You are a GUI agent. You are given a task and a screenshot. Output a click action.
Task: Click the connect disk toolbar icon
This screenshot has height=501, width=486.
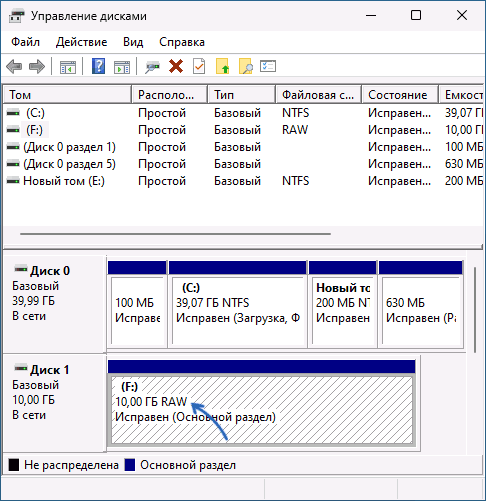[152, 67]
